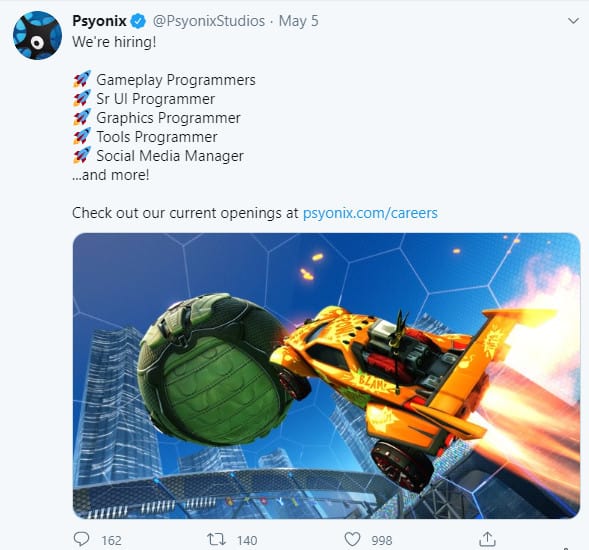Click the 140 retweets count
Image resolution: width=589 pixels, height=550 pixels.
(247, 540)
